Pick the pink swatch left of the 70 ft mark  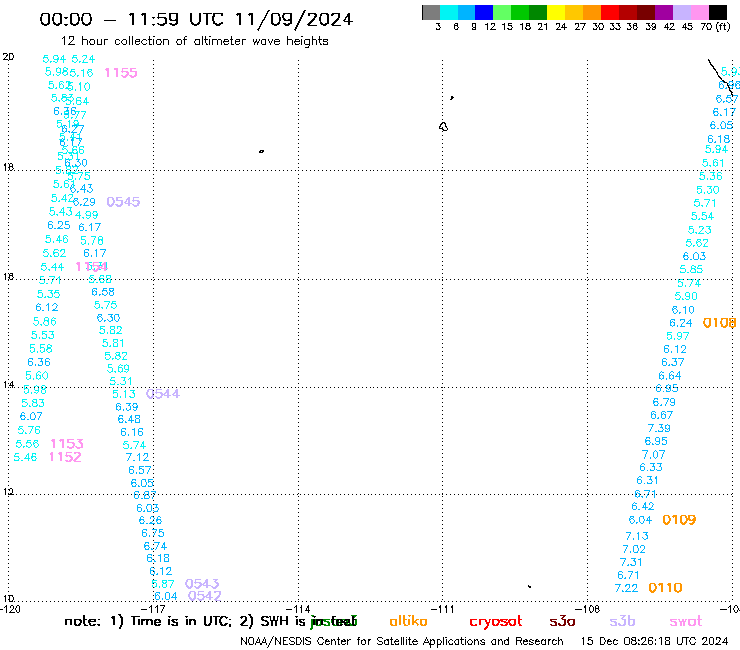coord(698,12)
